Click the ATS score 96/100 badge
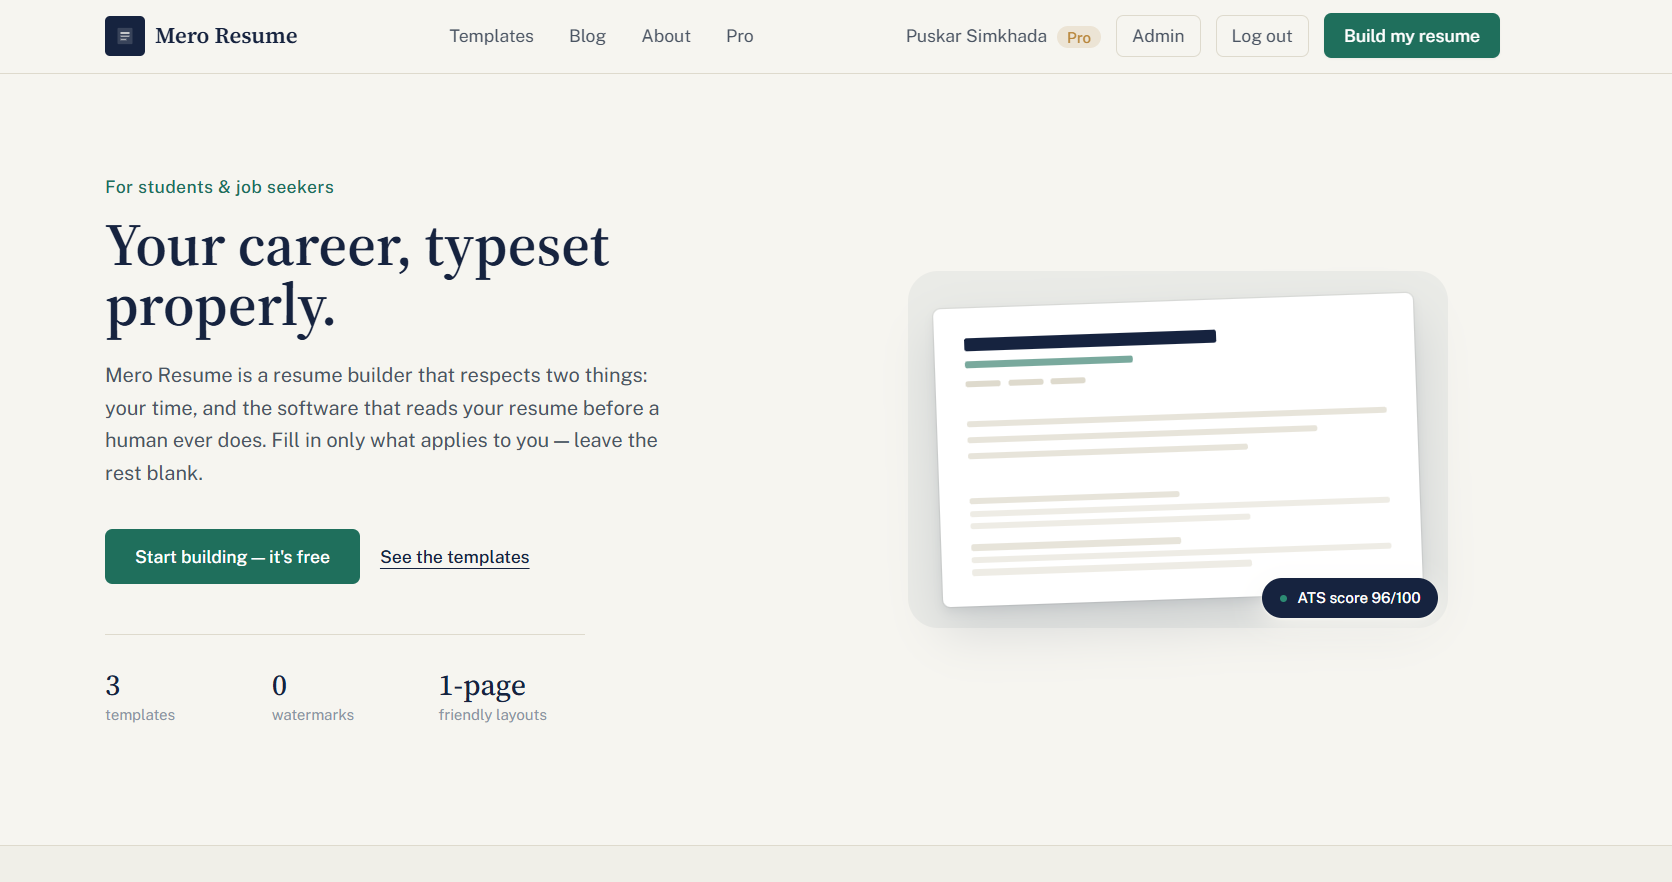The width and height of the screenshot is (1672, 882). [1350, 598]
